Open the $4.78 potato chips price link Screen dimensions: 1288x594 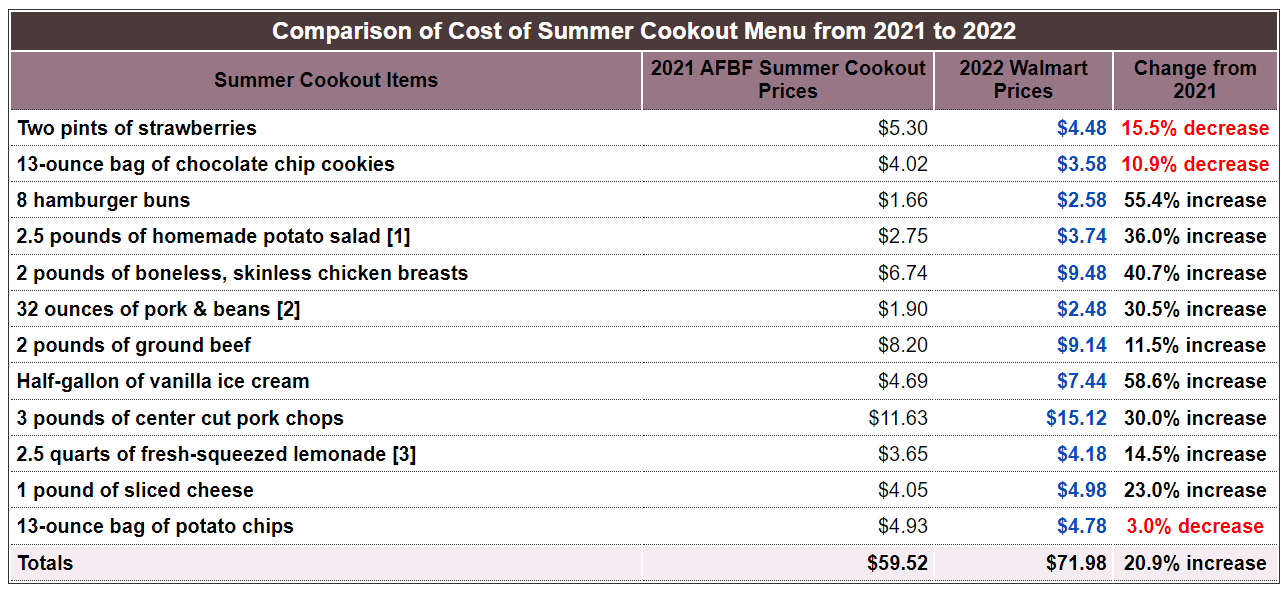[x=1081, y=526]
